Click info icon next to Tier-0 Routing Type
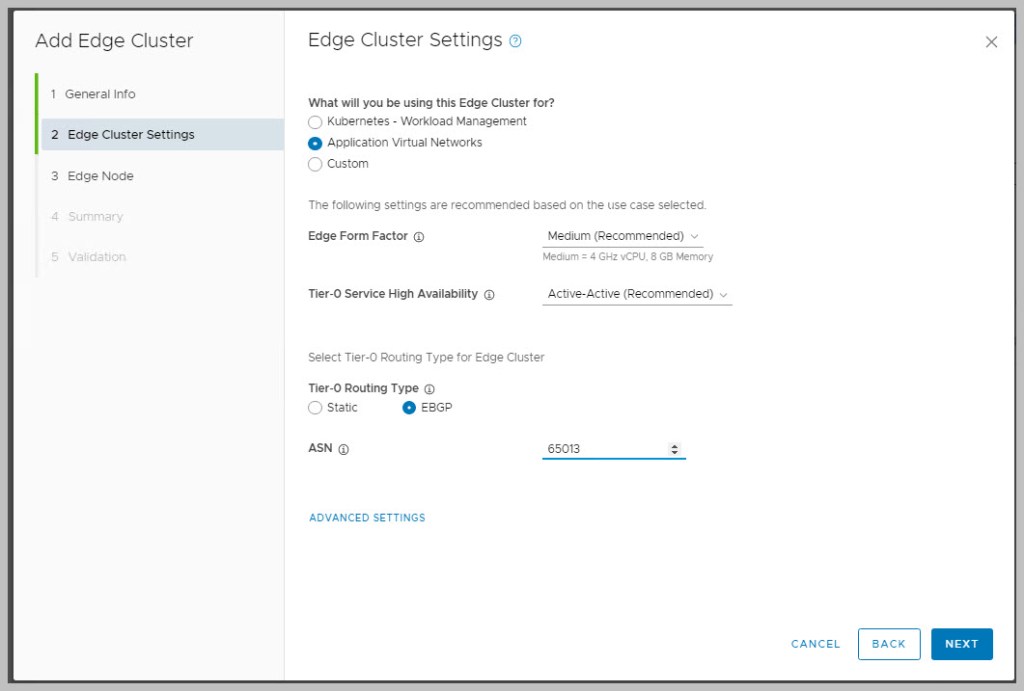Viewport: 1024px width, 691px height. (x=429, y=388)
